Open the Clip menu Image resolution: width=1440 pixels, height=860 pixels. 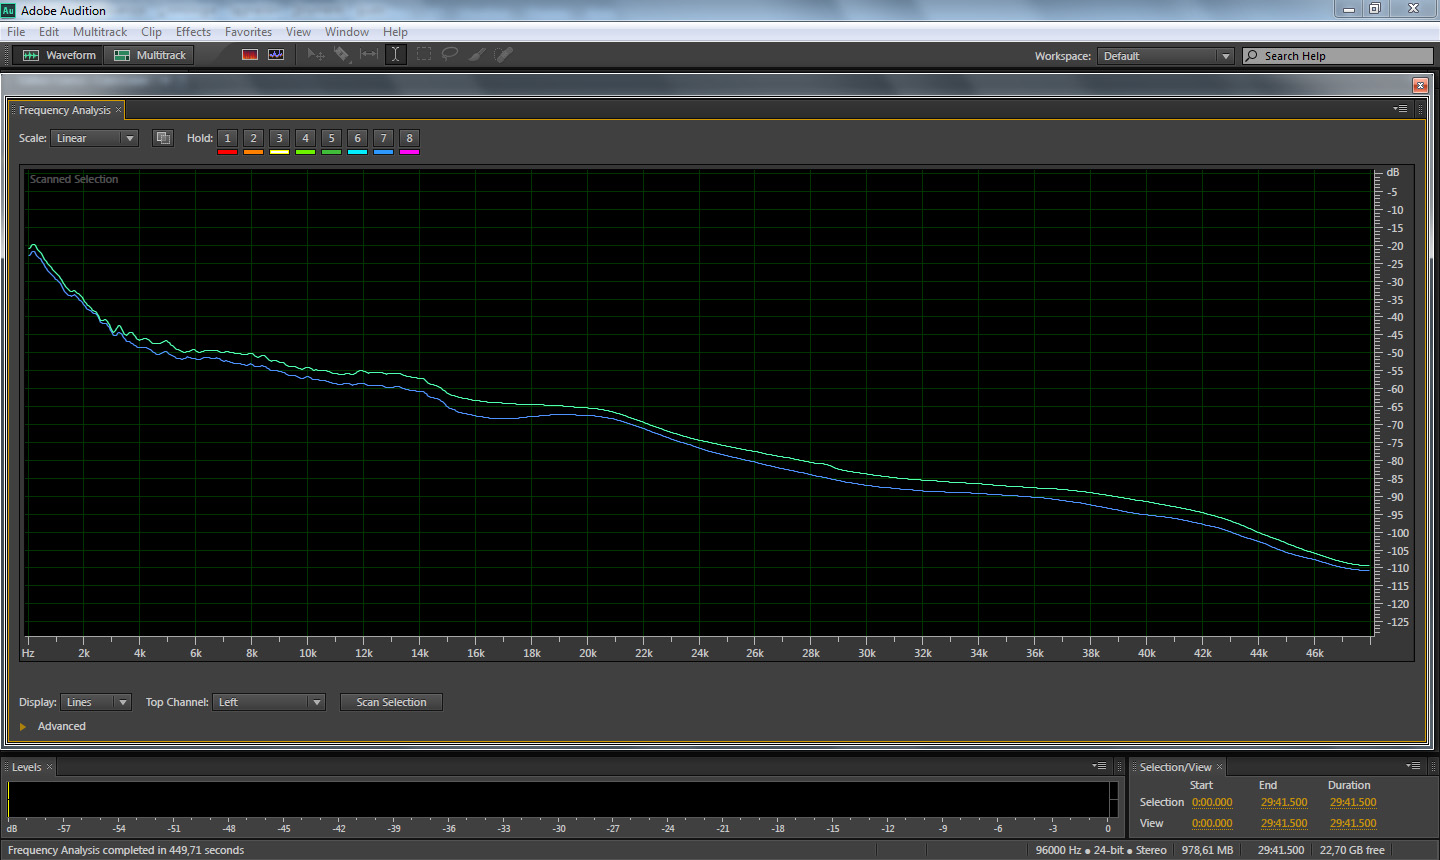[151, 32]
